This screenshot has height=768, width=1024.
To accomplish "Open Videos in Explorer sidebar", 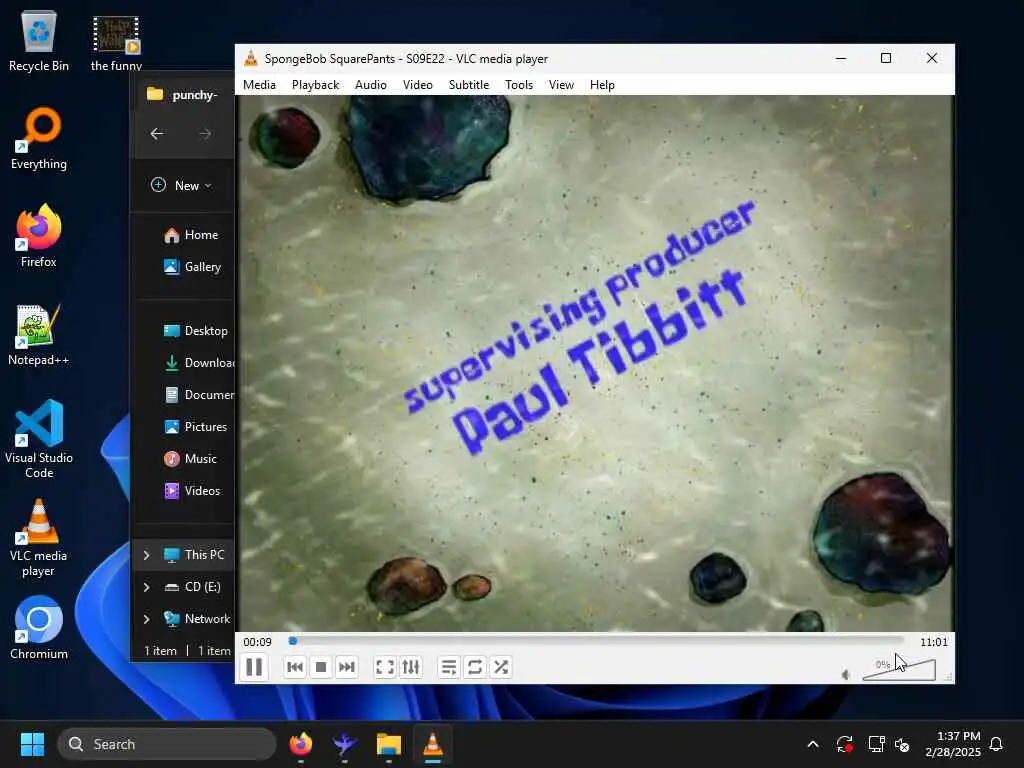I will (x=192, y=490).
